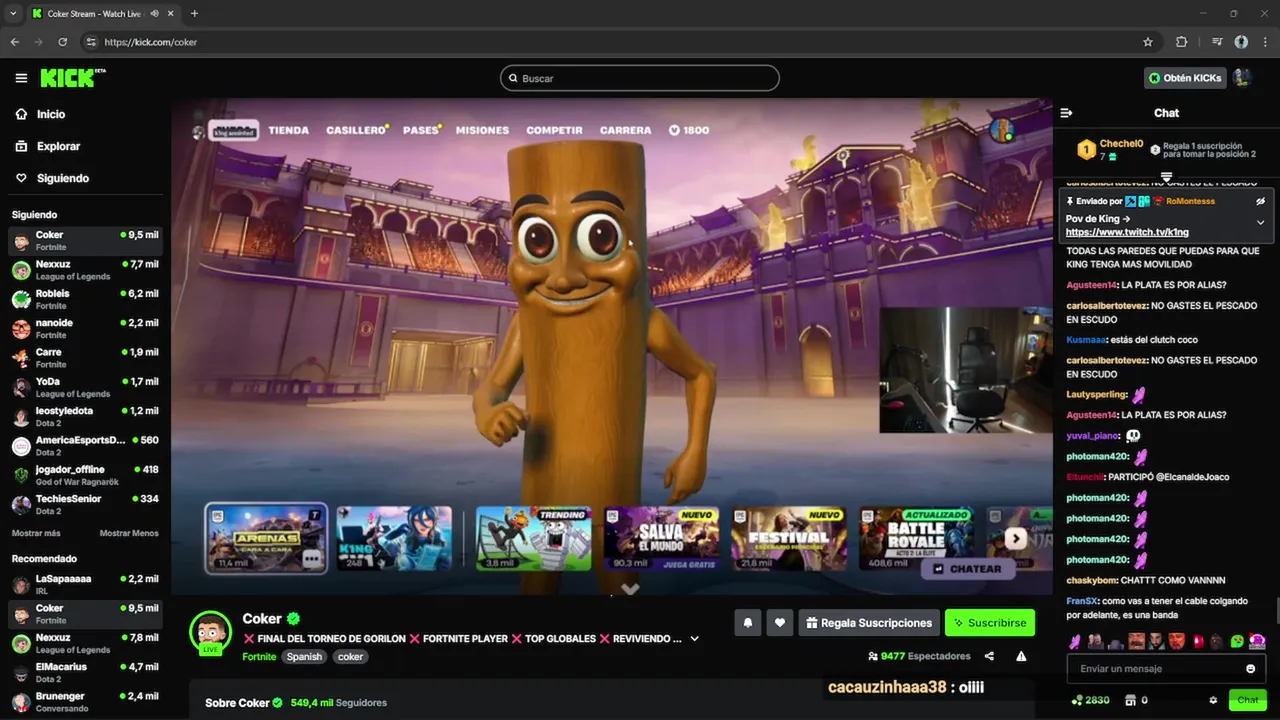Open YoDa channel in sidebar
The width and height of the screenshot is (1280, 720).
[x=85, y=387]
